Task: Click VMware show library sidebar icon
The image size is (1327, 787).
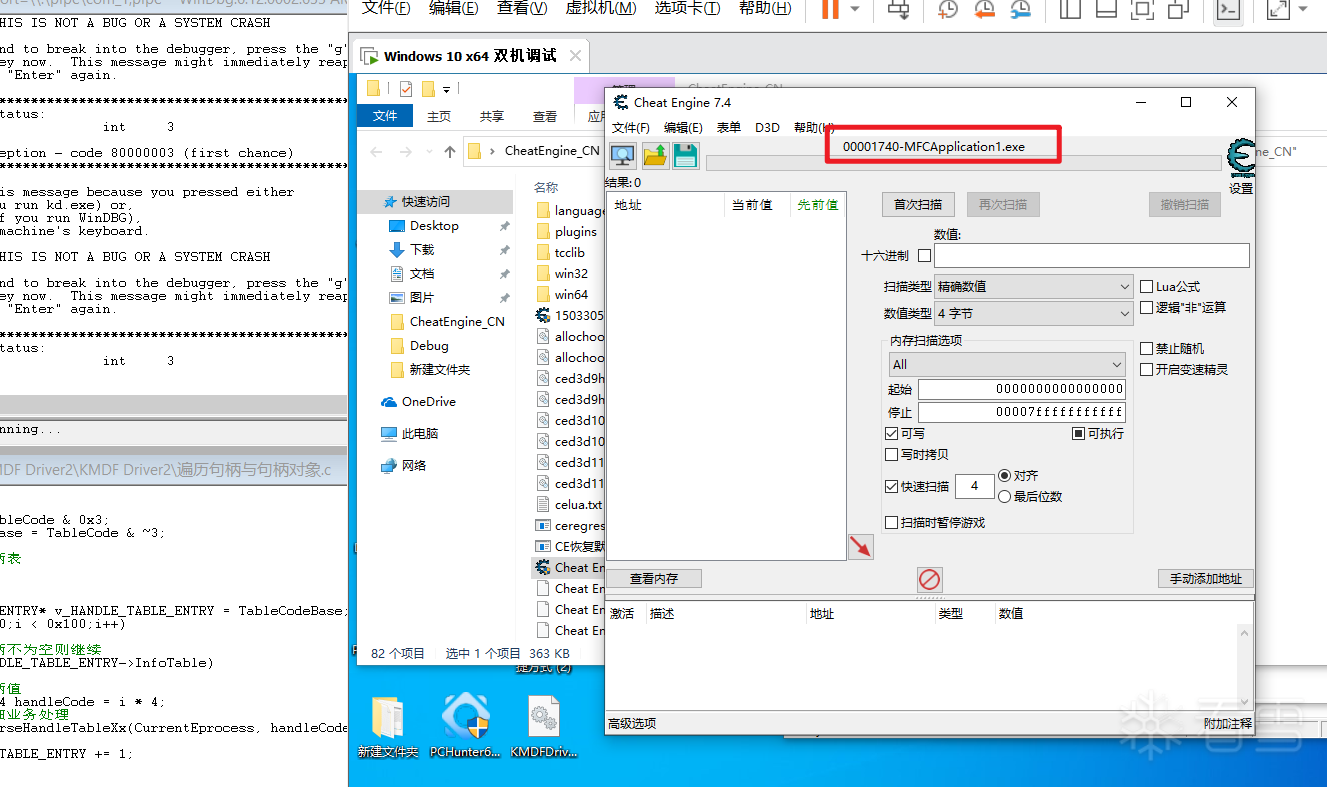Action: click(1070, 10)
